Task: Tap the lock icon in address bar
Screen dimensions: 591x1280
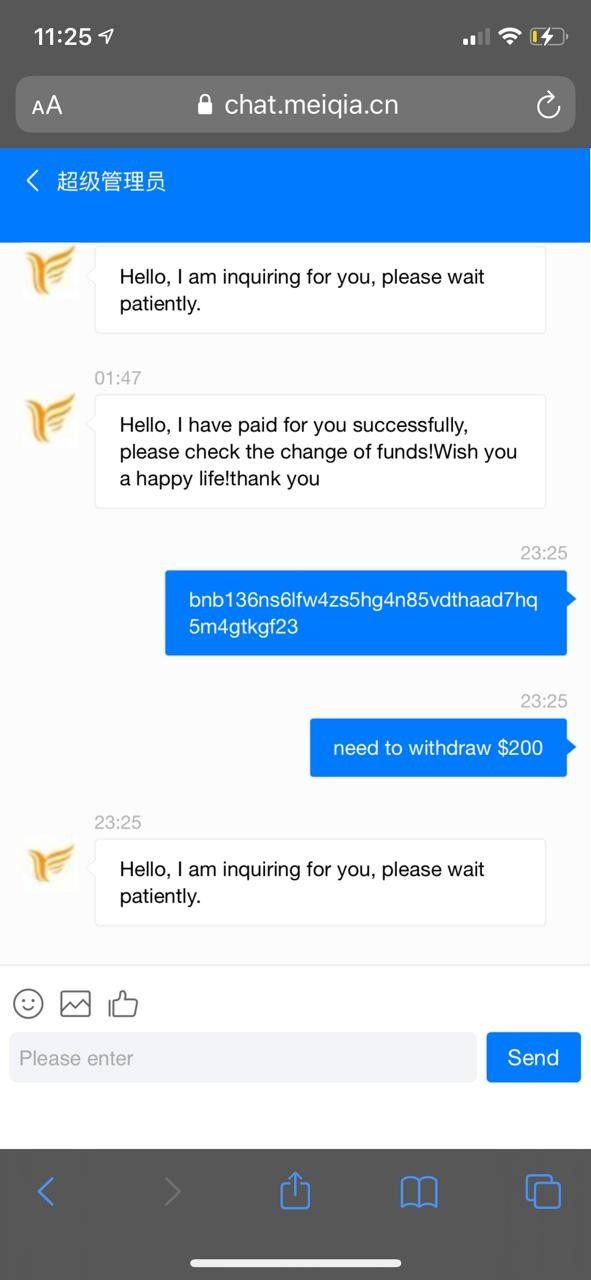Action: [x=205, y=105]
